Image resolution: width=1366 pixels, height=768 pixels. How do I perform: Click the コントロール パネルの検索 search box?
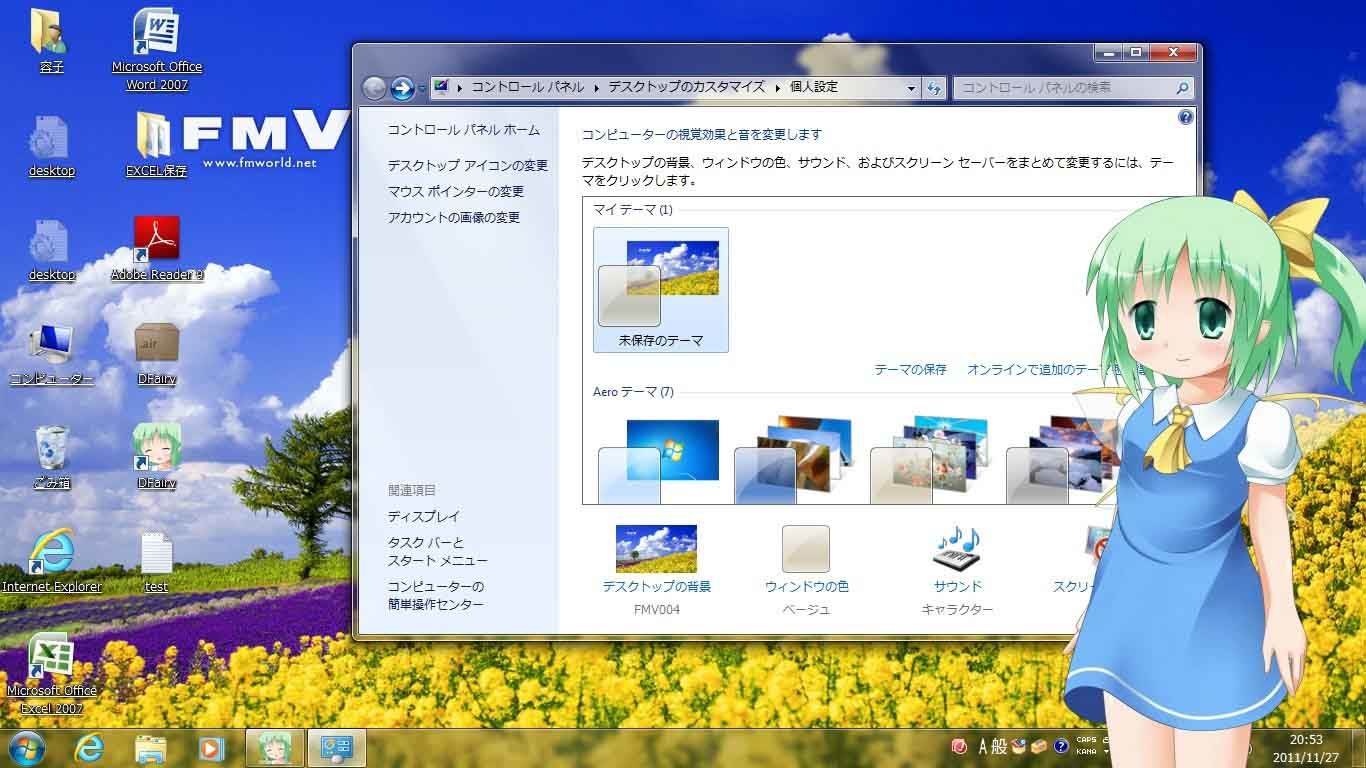click(x=1063, y=88)
